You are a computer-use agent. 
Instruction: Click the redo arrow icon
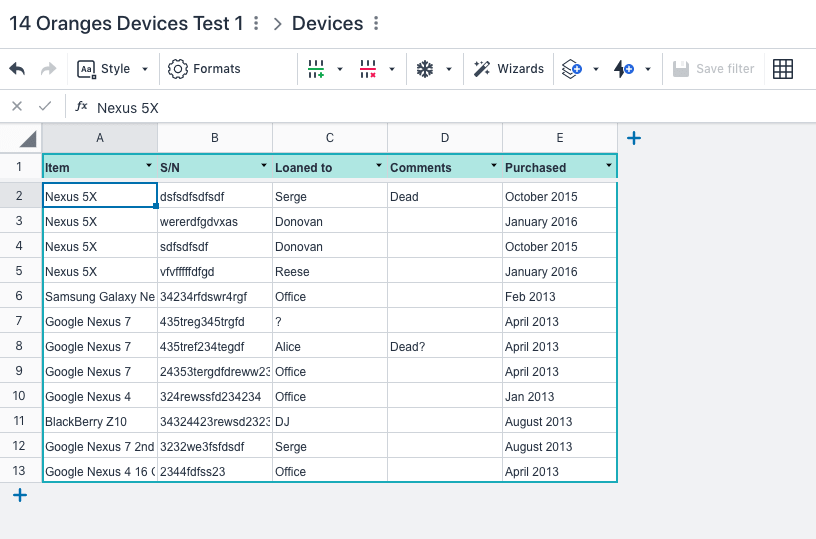point(48,69)
